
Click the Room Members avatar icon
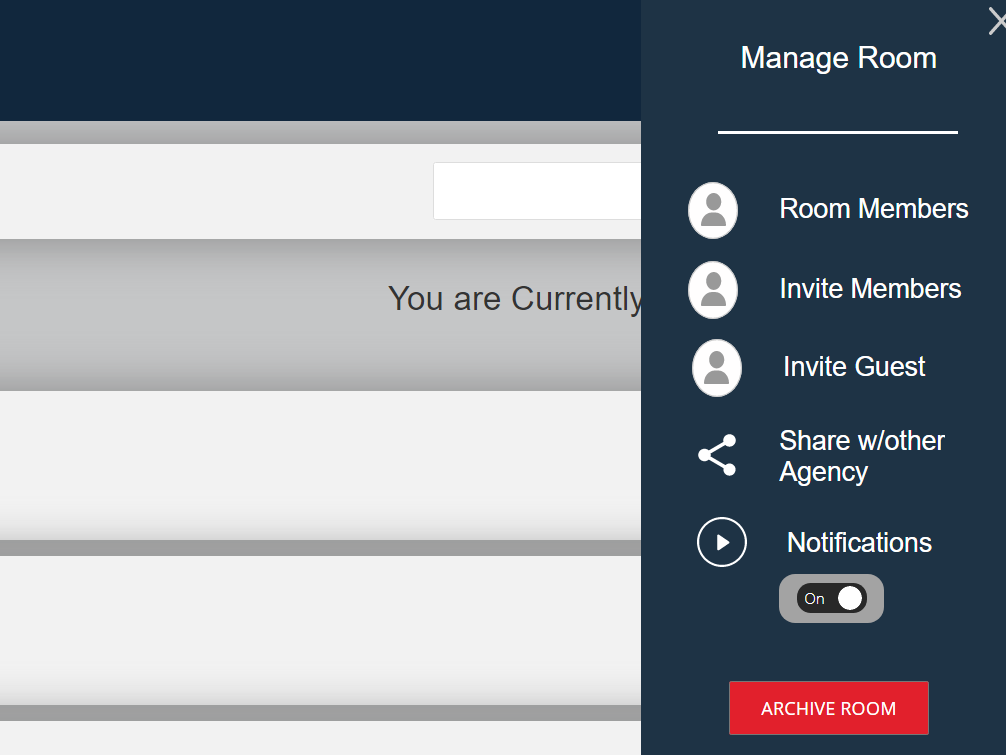[713, 210]
